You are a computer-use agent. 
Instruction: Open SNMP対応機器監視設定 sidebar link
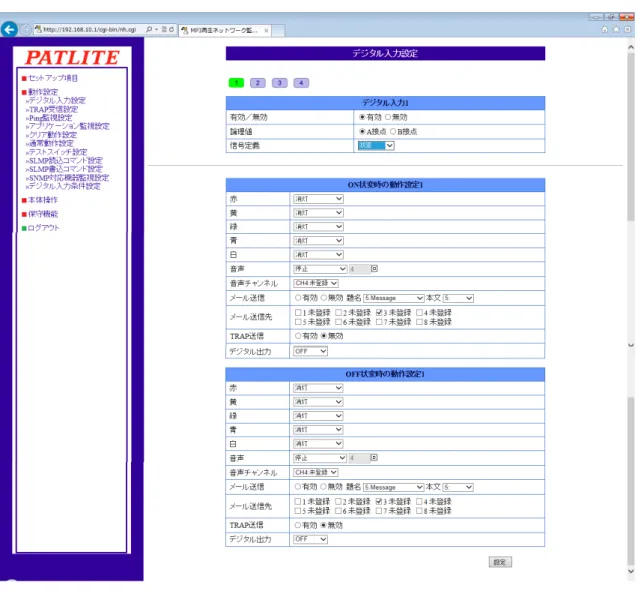pos(69,177)
